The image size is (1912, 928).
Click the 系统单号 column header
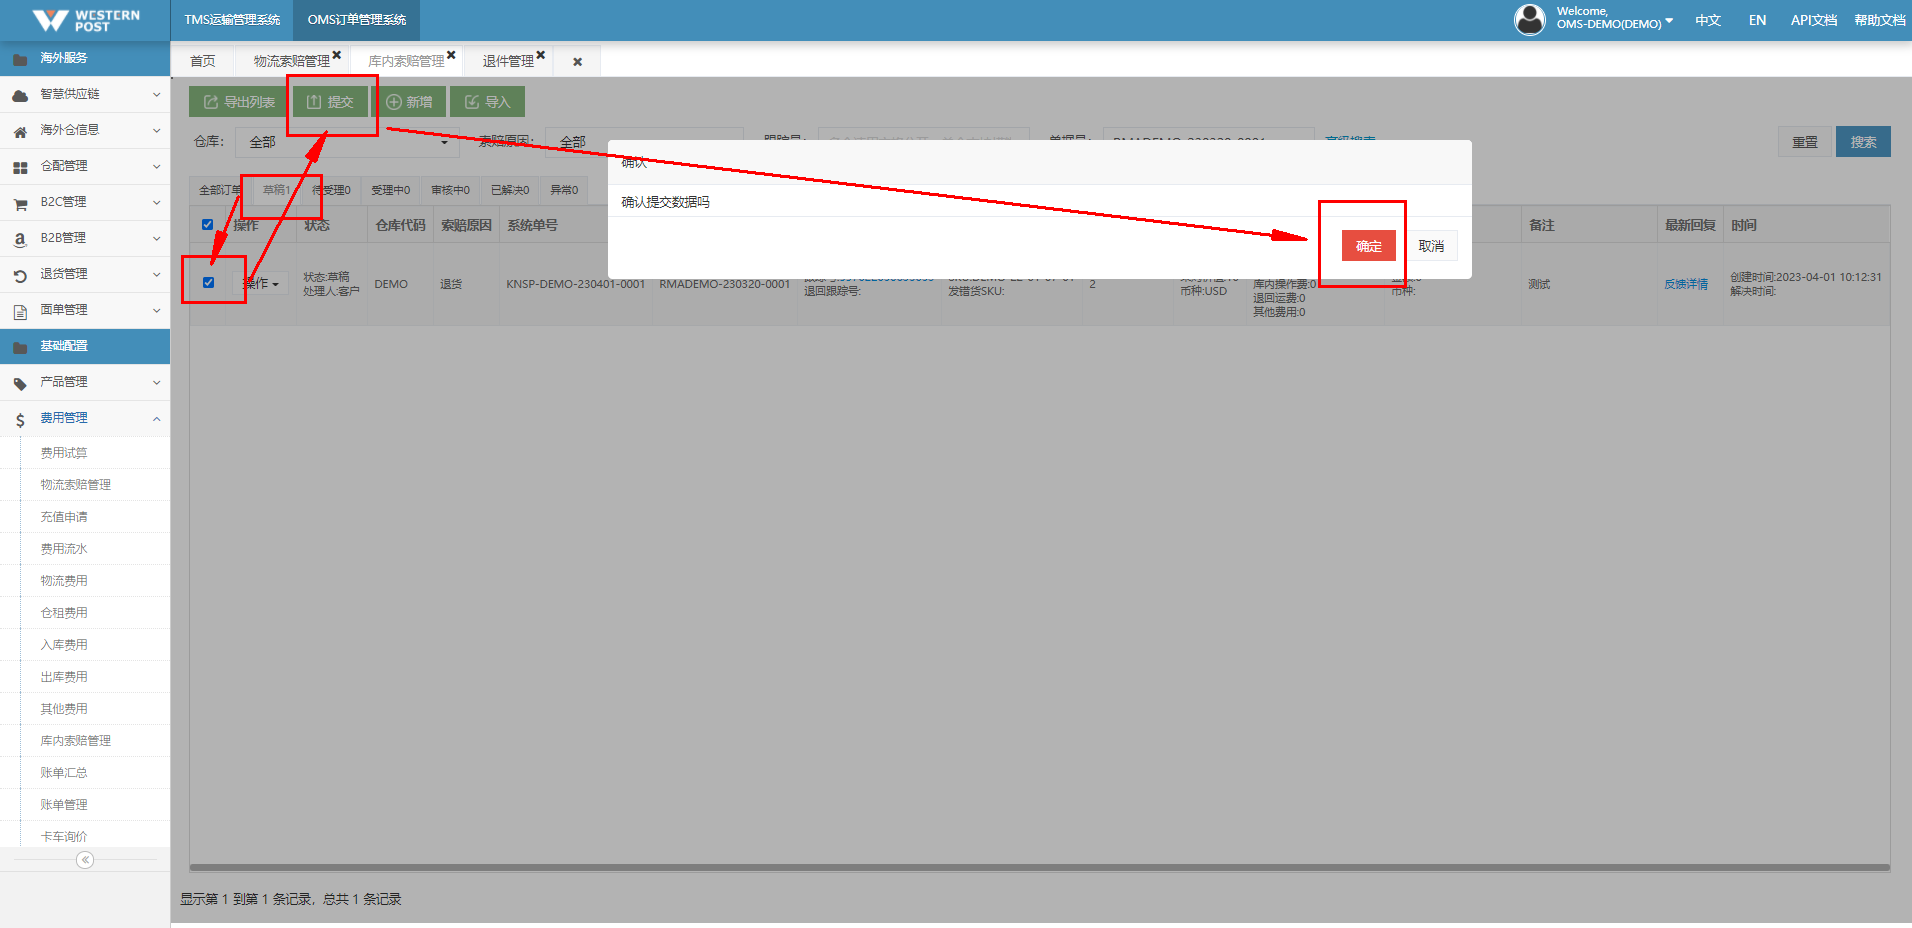pyautogui.click(x=532, y=225)
